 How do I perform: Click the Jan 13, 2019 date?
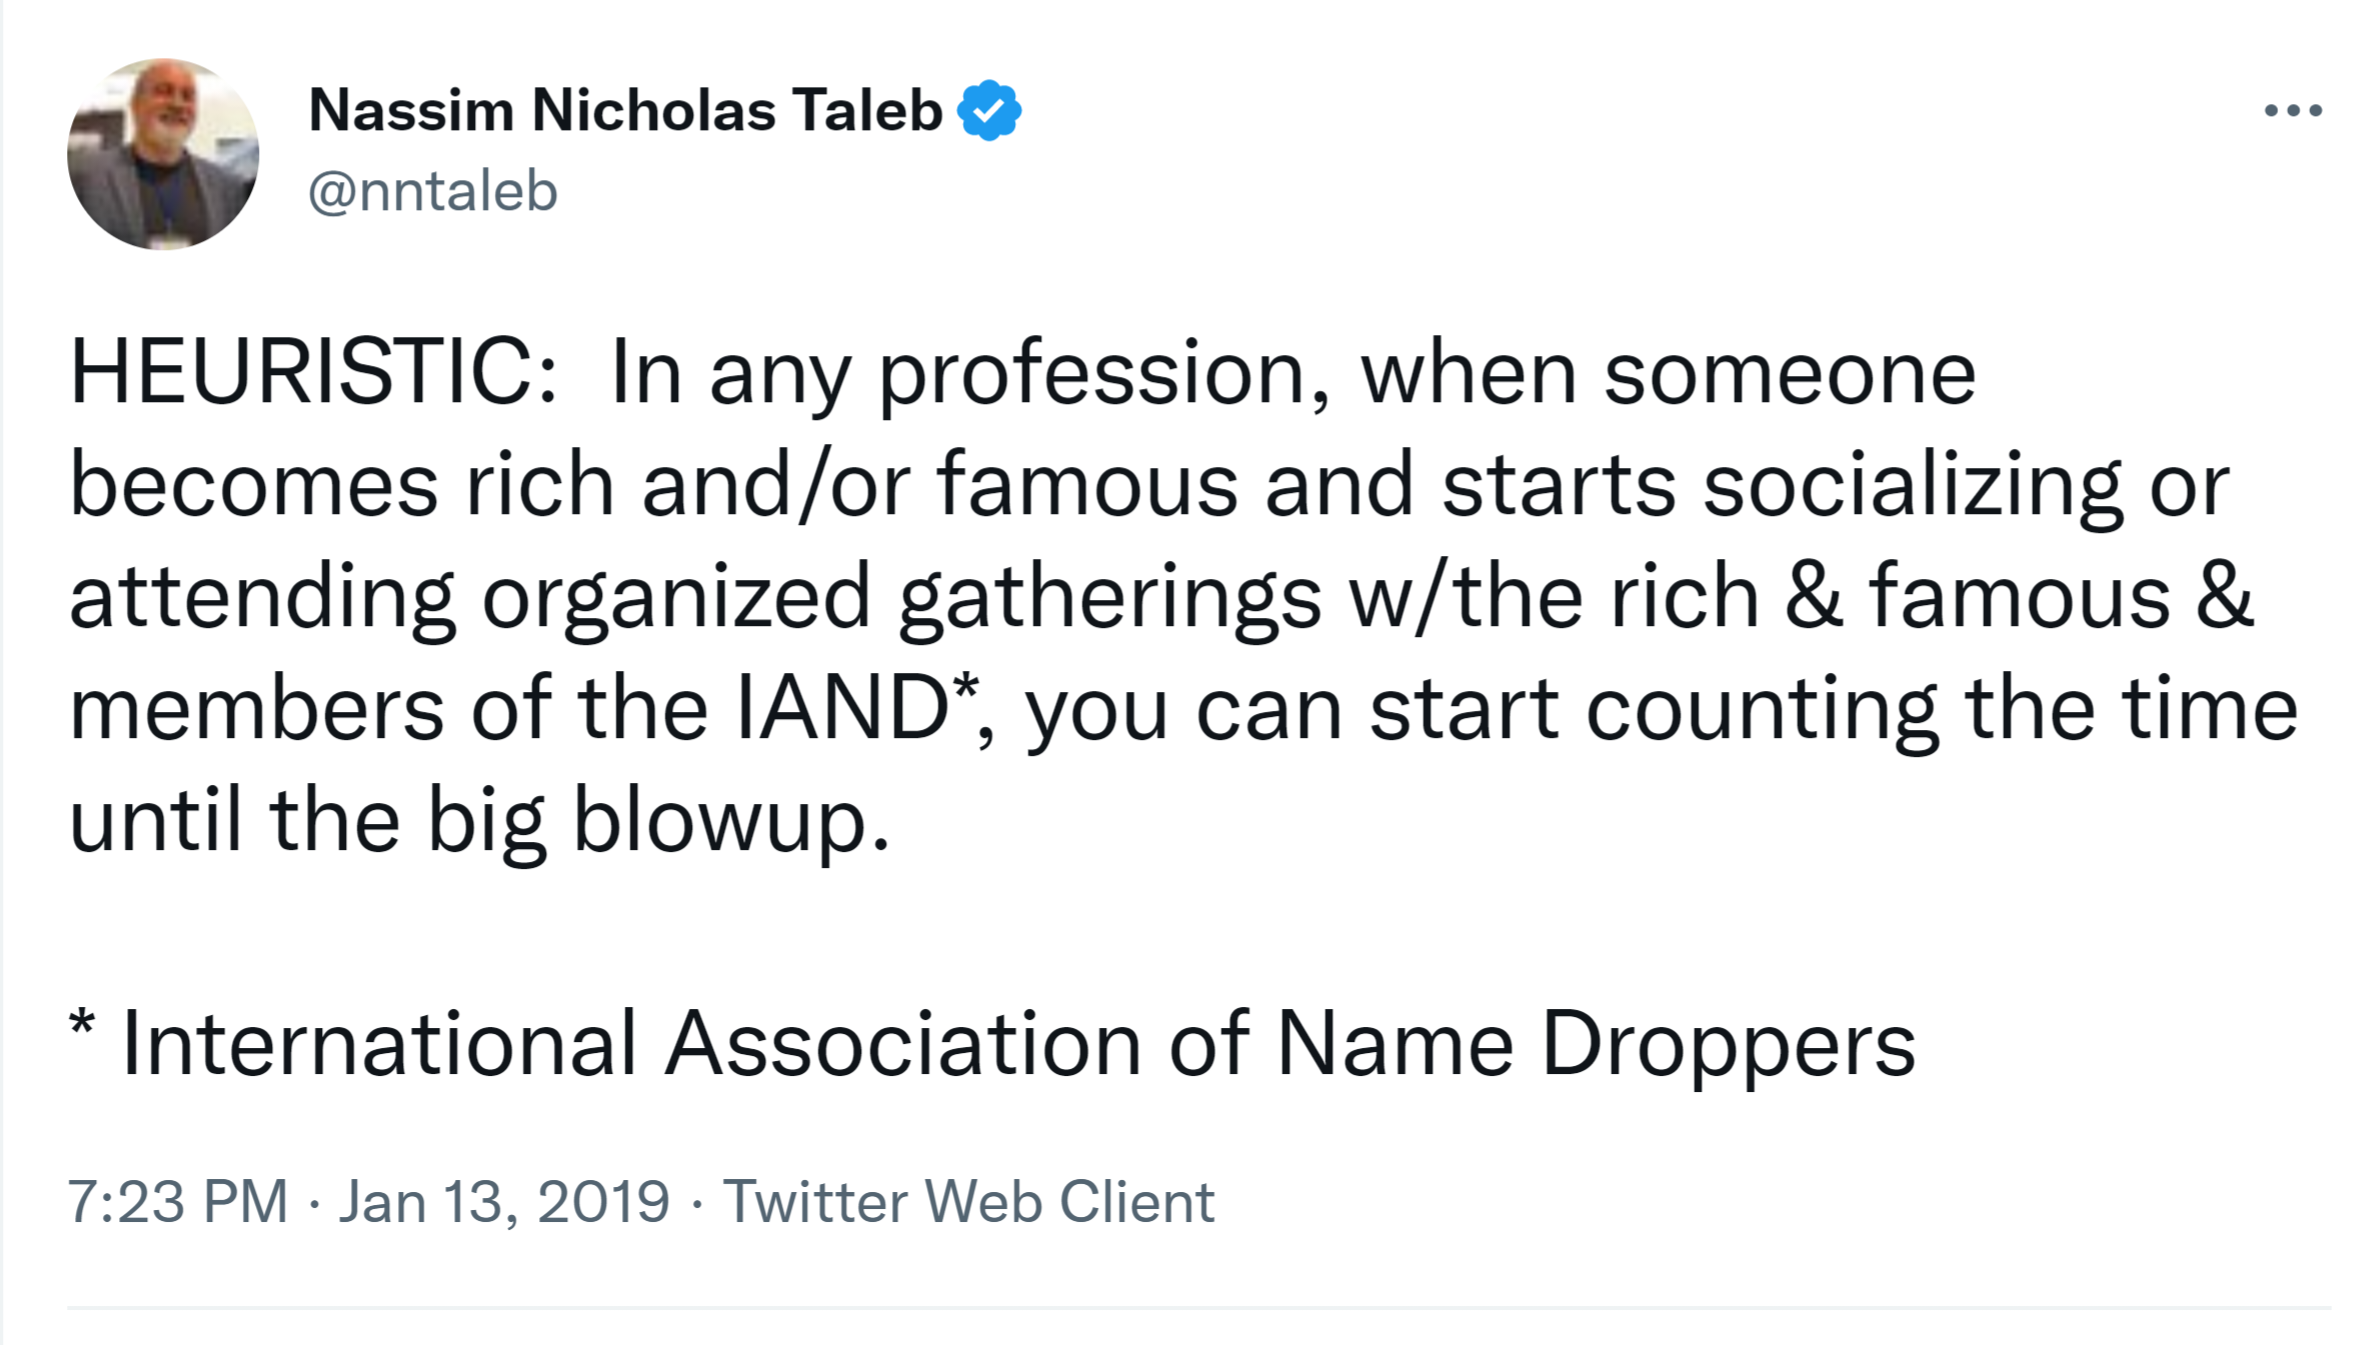coord(504,1201)
